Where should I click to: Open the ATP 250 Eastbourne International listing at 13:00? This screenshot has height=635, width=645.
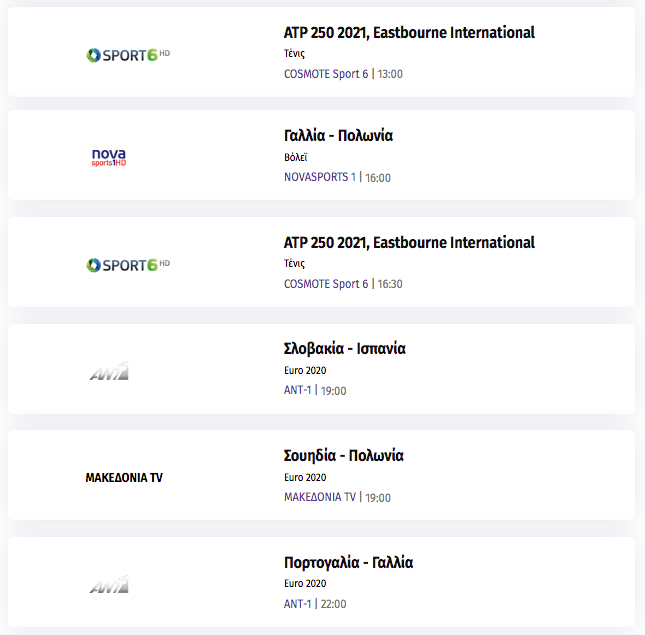[409, 33]
